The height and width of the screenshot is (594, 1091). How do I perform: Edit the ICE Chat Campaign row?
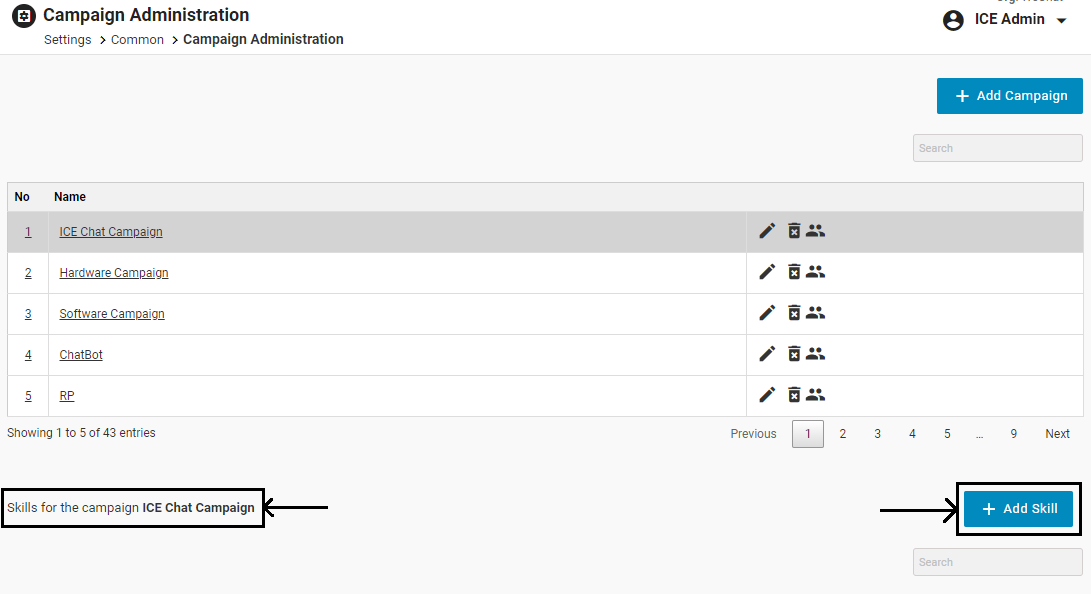click(x=767, y=231)
